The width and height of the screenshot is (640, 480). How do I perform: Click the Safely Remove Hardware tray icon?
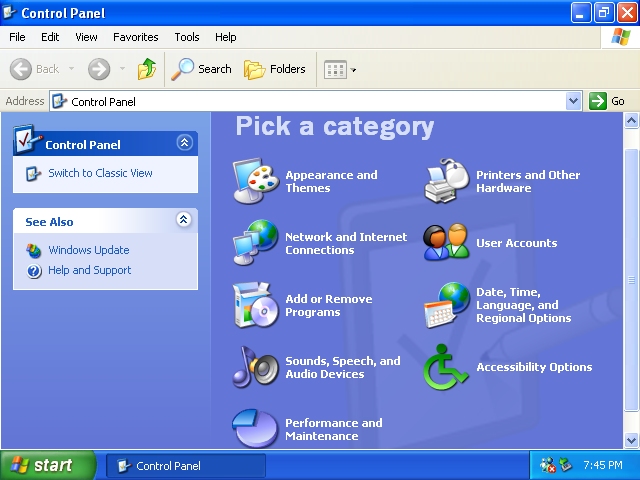pos(566,464)
